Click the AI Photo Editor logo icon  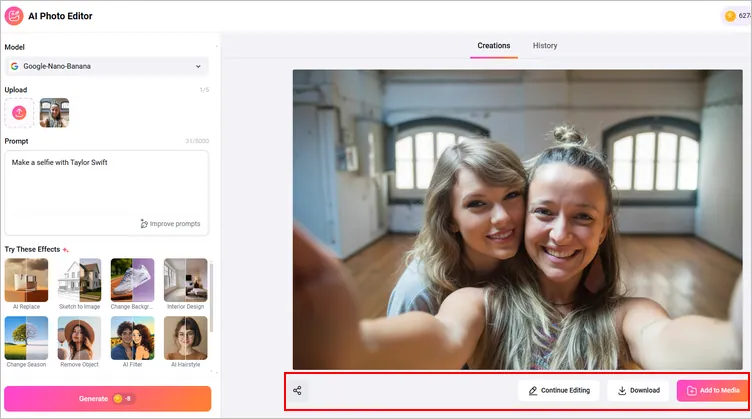point(14,16)
